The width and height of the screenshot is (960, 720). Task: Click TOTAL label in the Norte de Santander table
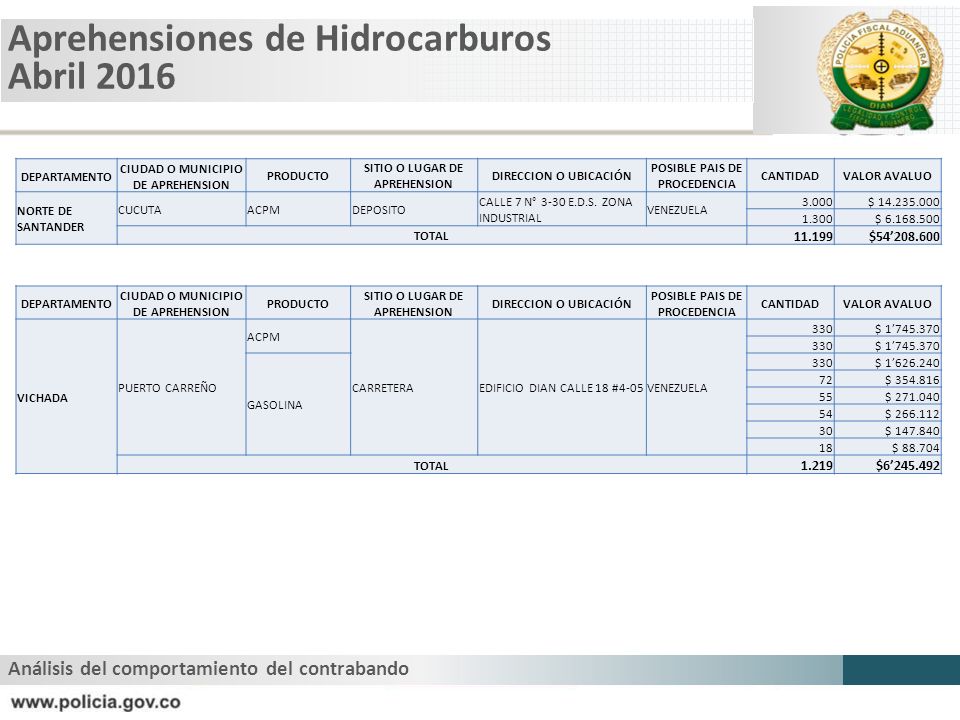pos(431,236)
